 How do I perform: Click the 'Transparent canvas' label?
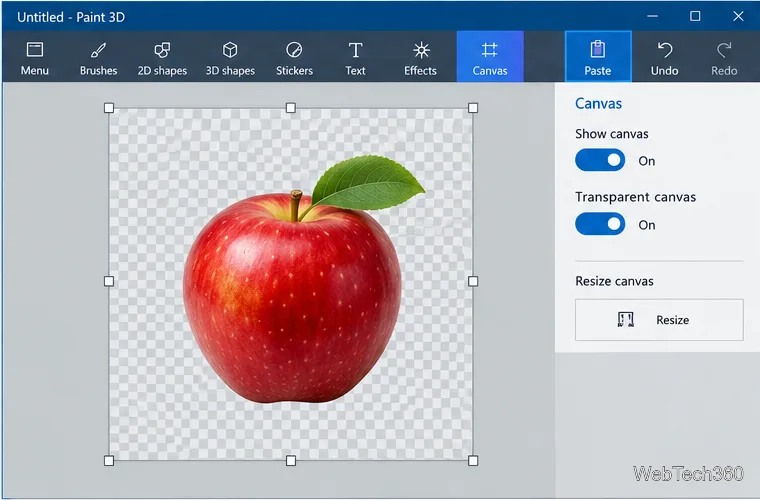point(635,197)
